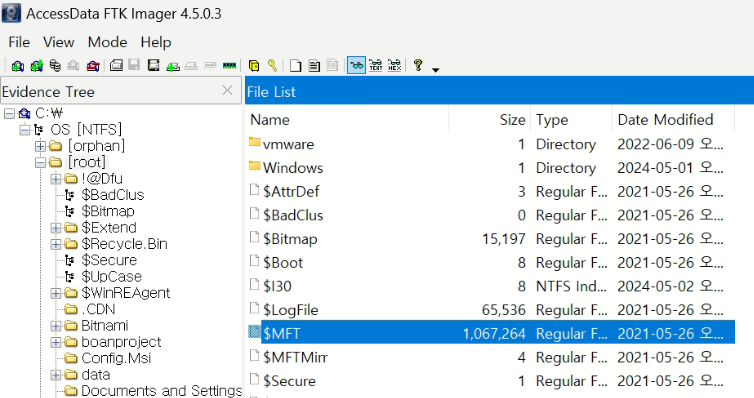The height and width of the screenshot is (398, 754).
Task: Select the $I30 NTFS index row
Action: 490,286
